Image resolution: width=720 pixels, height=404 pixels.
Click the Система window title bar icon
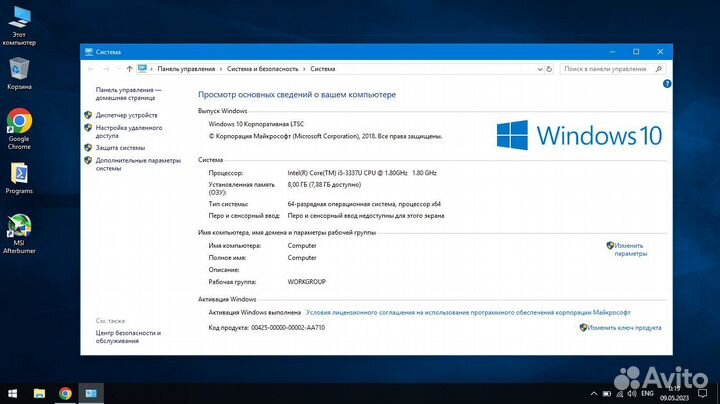click(89, 52)
